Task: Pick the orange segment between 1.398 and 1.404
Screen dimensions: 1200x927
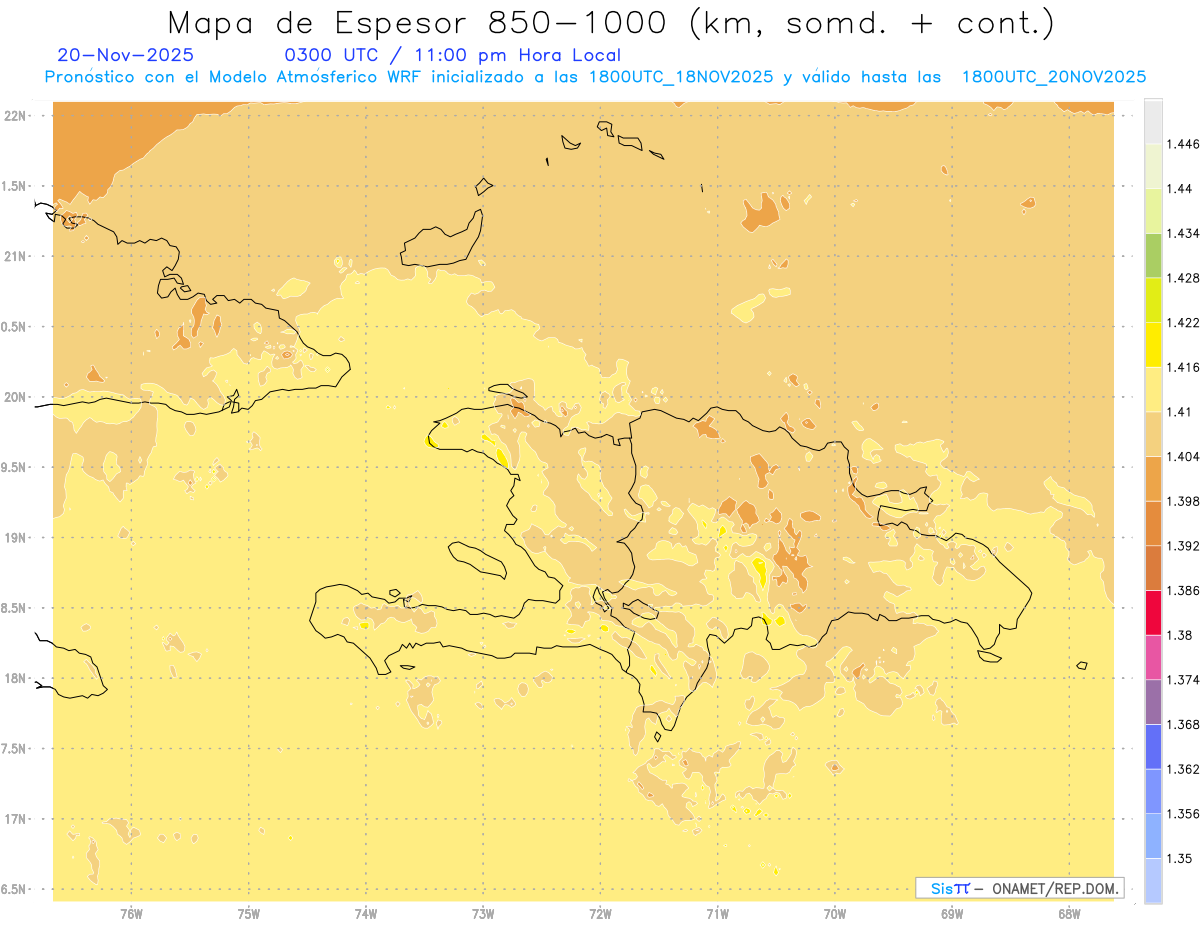Action: click(x=1153, y=478)
